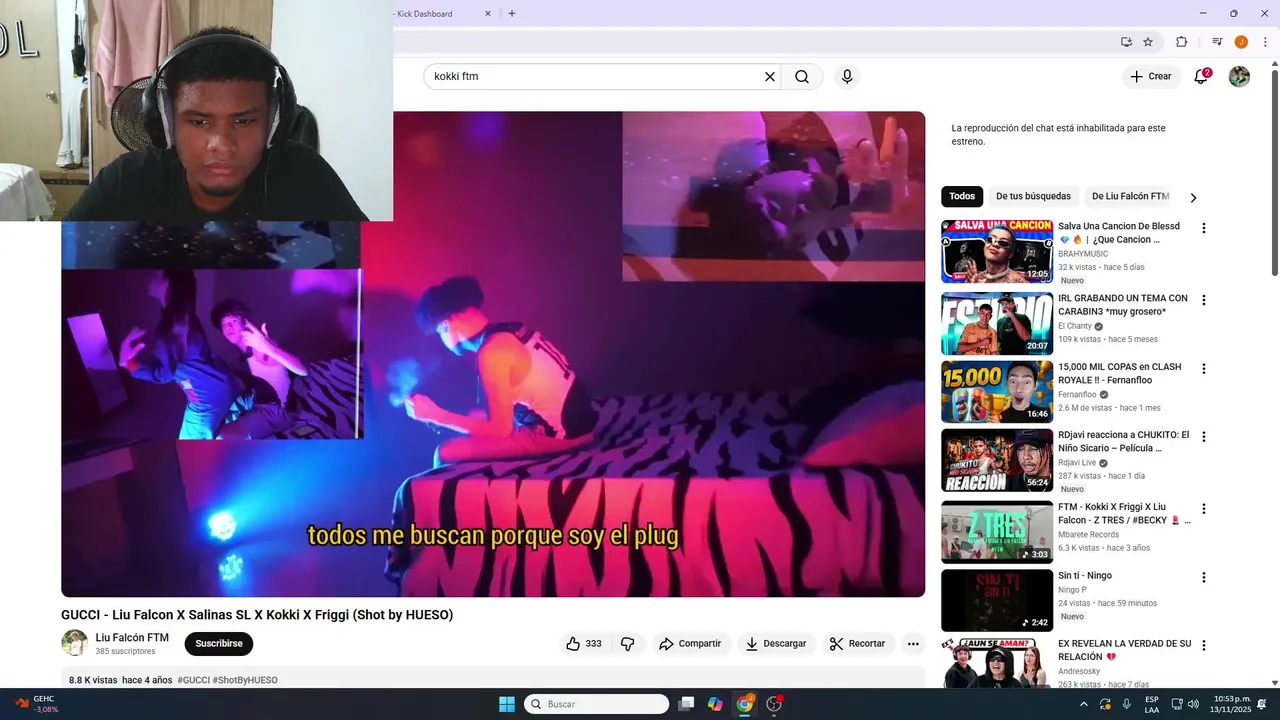Open RDjavi reacciona a CHUKITO thumbnail
Screen dimensions: 1280x720
(x=997, y=460)
